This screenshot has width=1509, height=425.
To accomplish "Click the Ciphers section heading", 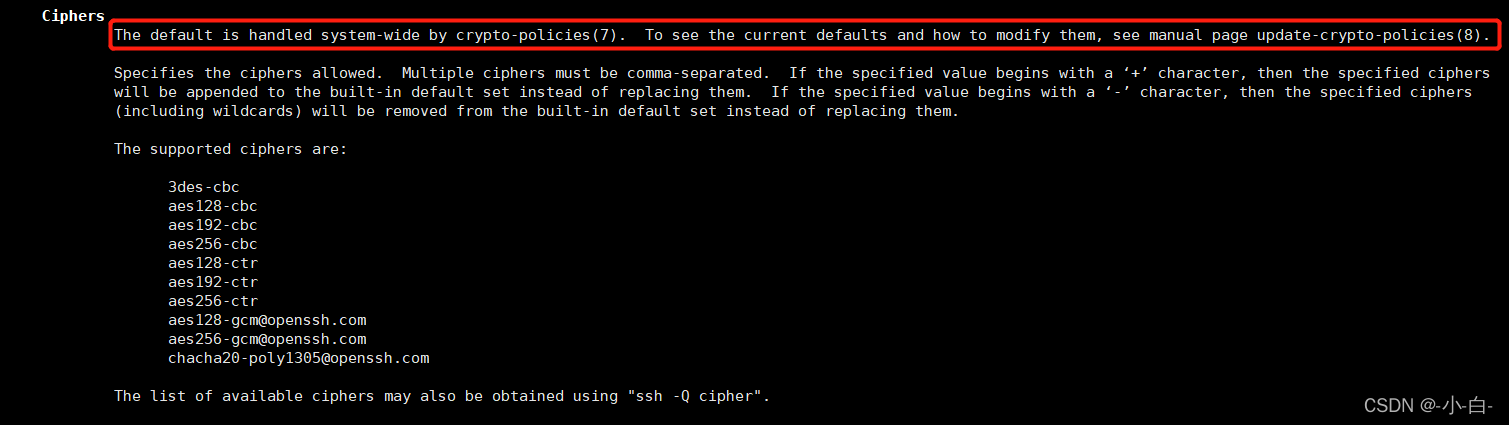I will pos(73,16).
